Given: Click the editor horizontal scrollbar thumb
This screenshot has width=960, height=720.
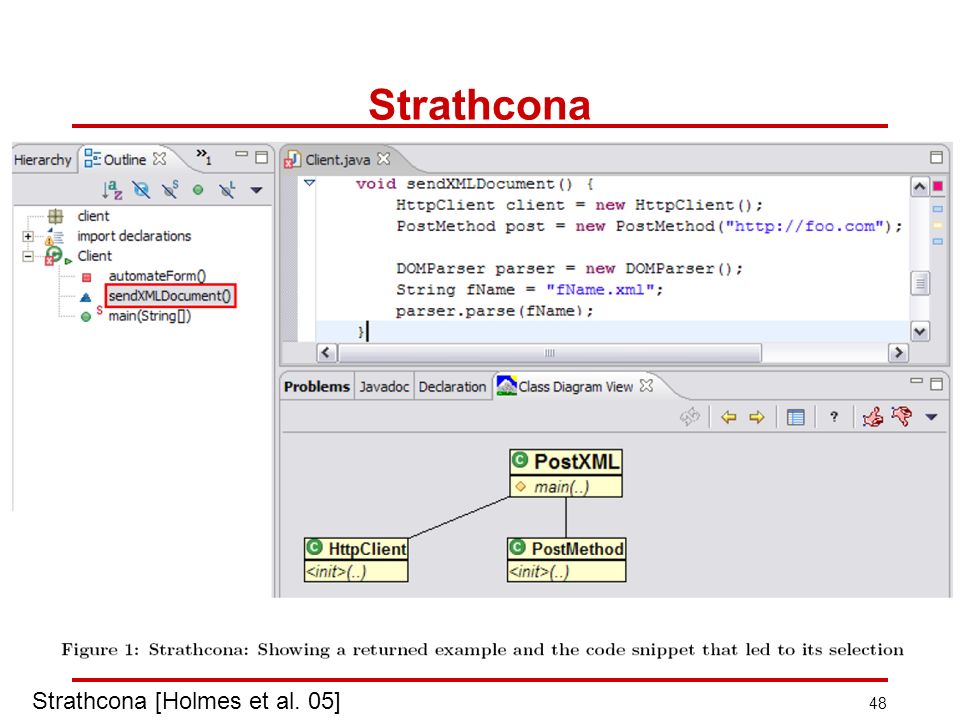Looking at the screenshot, I should click(x=550, y=353).
